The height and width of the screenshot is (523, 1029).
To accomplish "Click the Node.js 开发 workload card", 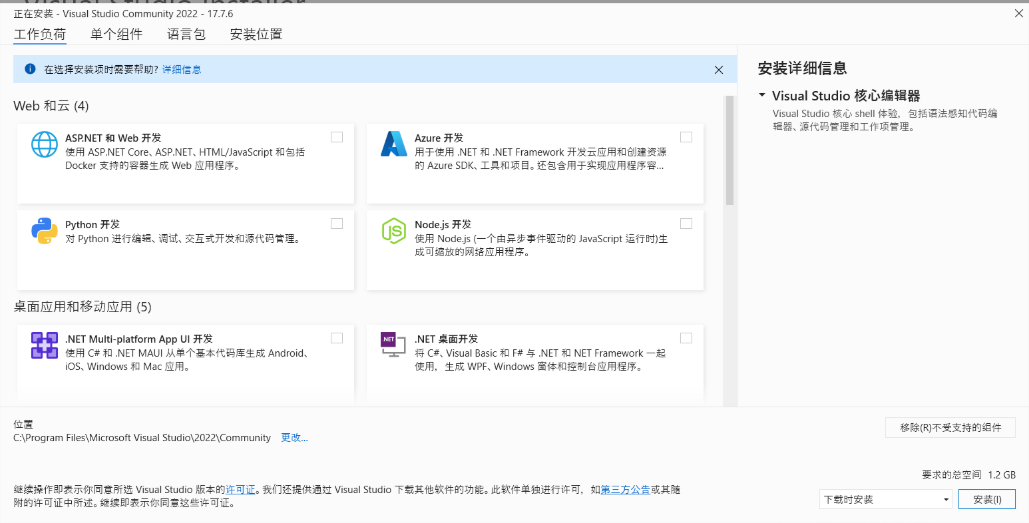I will pos(535,250).
